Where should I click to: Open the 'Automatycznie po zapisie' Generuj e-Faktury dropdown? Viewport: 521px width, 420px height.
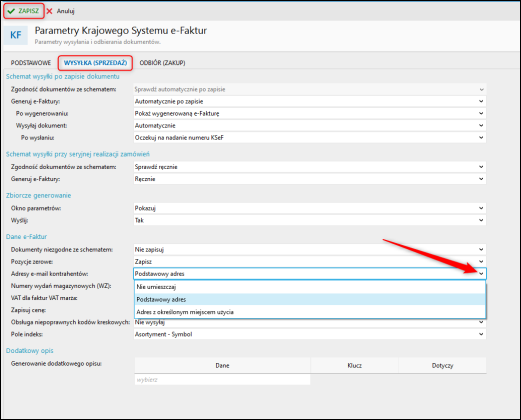310,101
